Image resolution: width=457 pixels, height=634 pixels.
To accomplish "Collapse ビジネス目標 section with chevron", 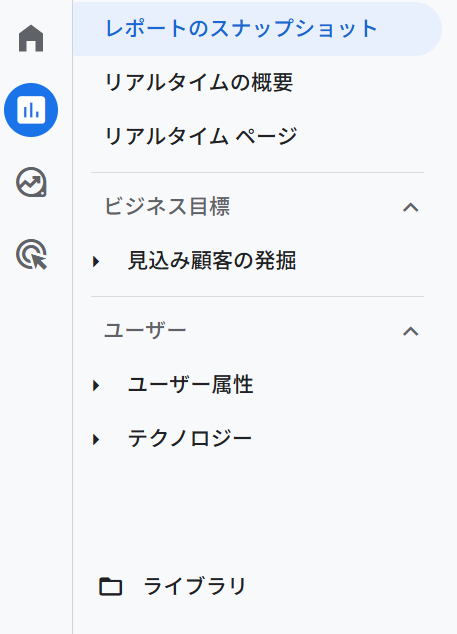I will tap(410, 207).
